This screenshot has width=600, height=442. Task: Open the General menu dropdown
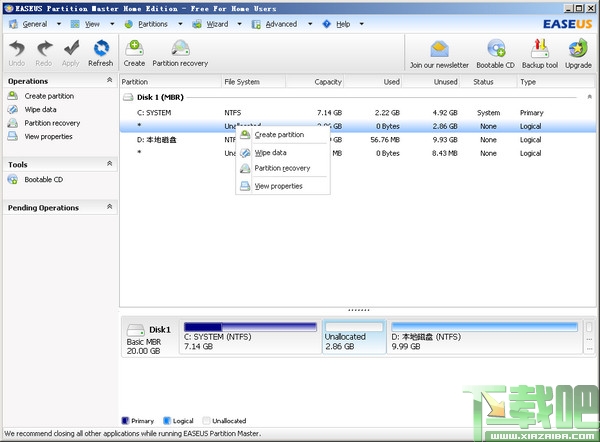(33, 23)
